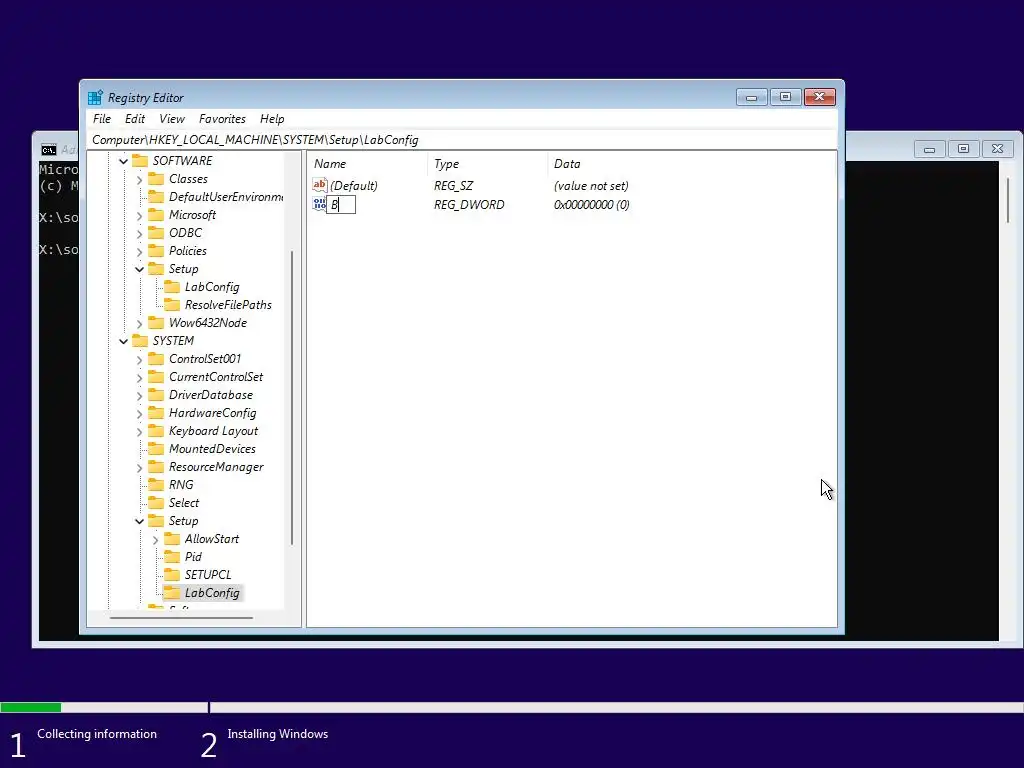Viewport: 1024px width, 768px height.
Task: Collapse the SOFTWARE key
Action: tap(123, 161)
